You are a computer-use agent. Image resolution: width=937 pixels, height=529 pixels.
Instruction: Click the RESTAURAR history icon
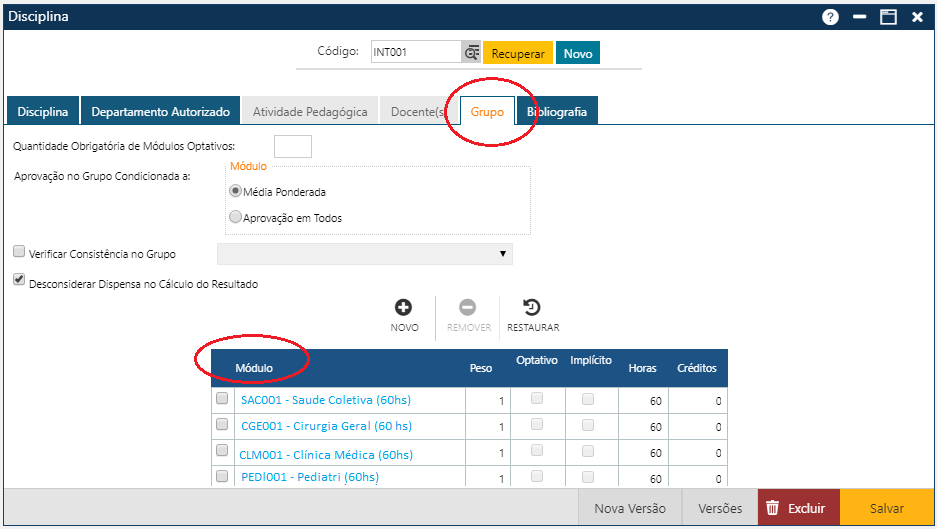(x=532, y=308)
